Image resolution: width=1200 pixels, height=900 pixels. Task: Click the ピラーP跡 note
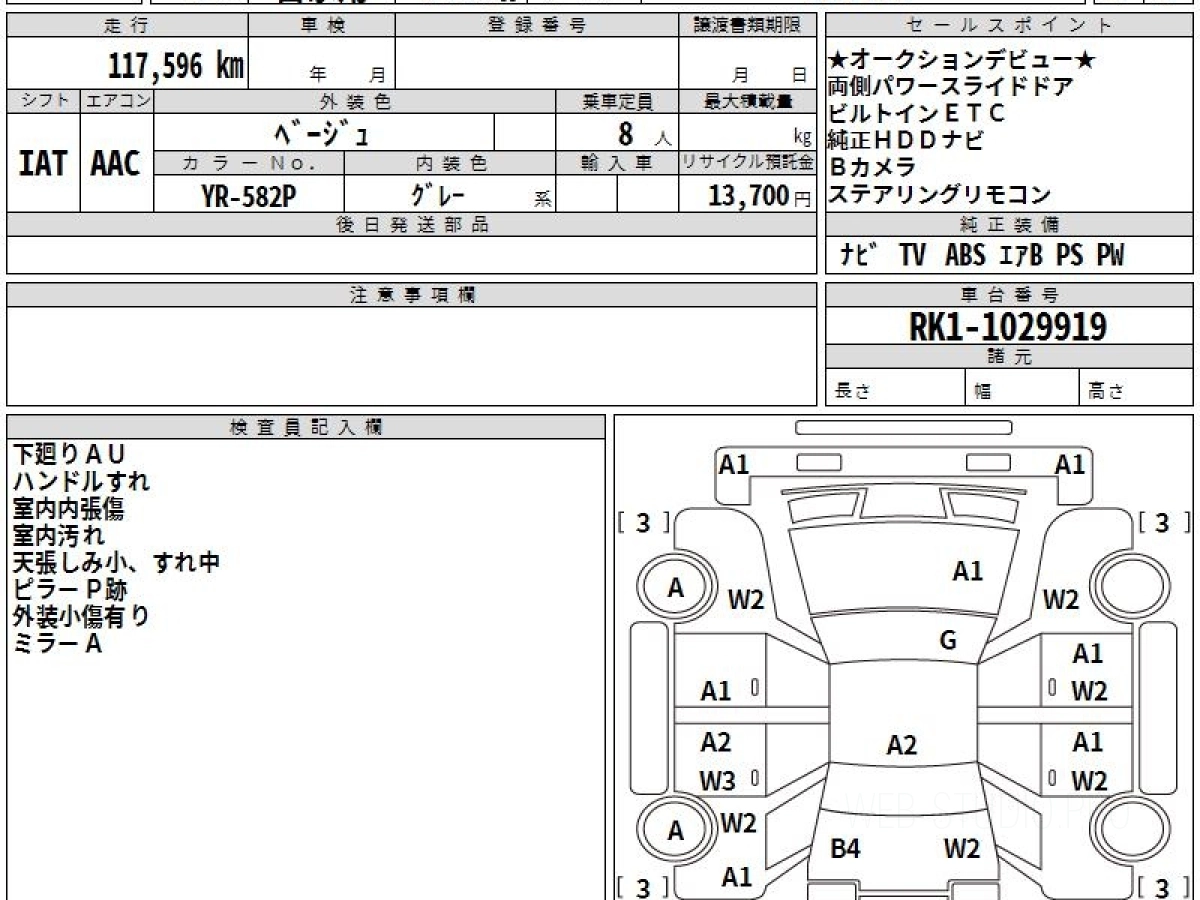pos(70,589)
